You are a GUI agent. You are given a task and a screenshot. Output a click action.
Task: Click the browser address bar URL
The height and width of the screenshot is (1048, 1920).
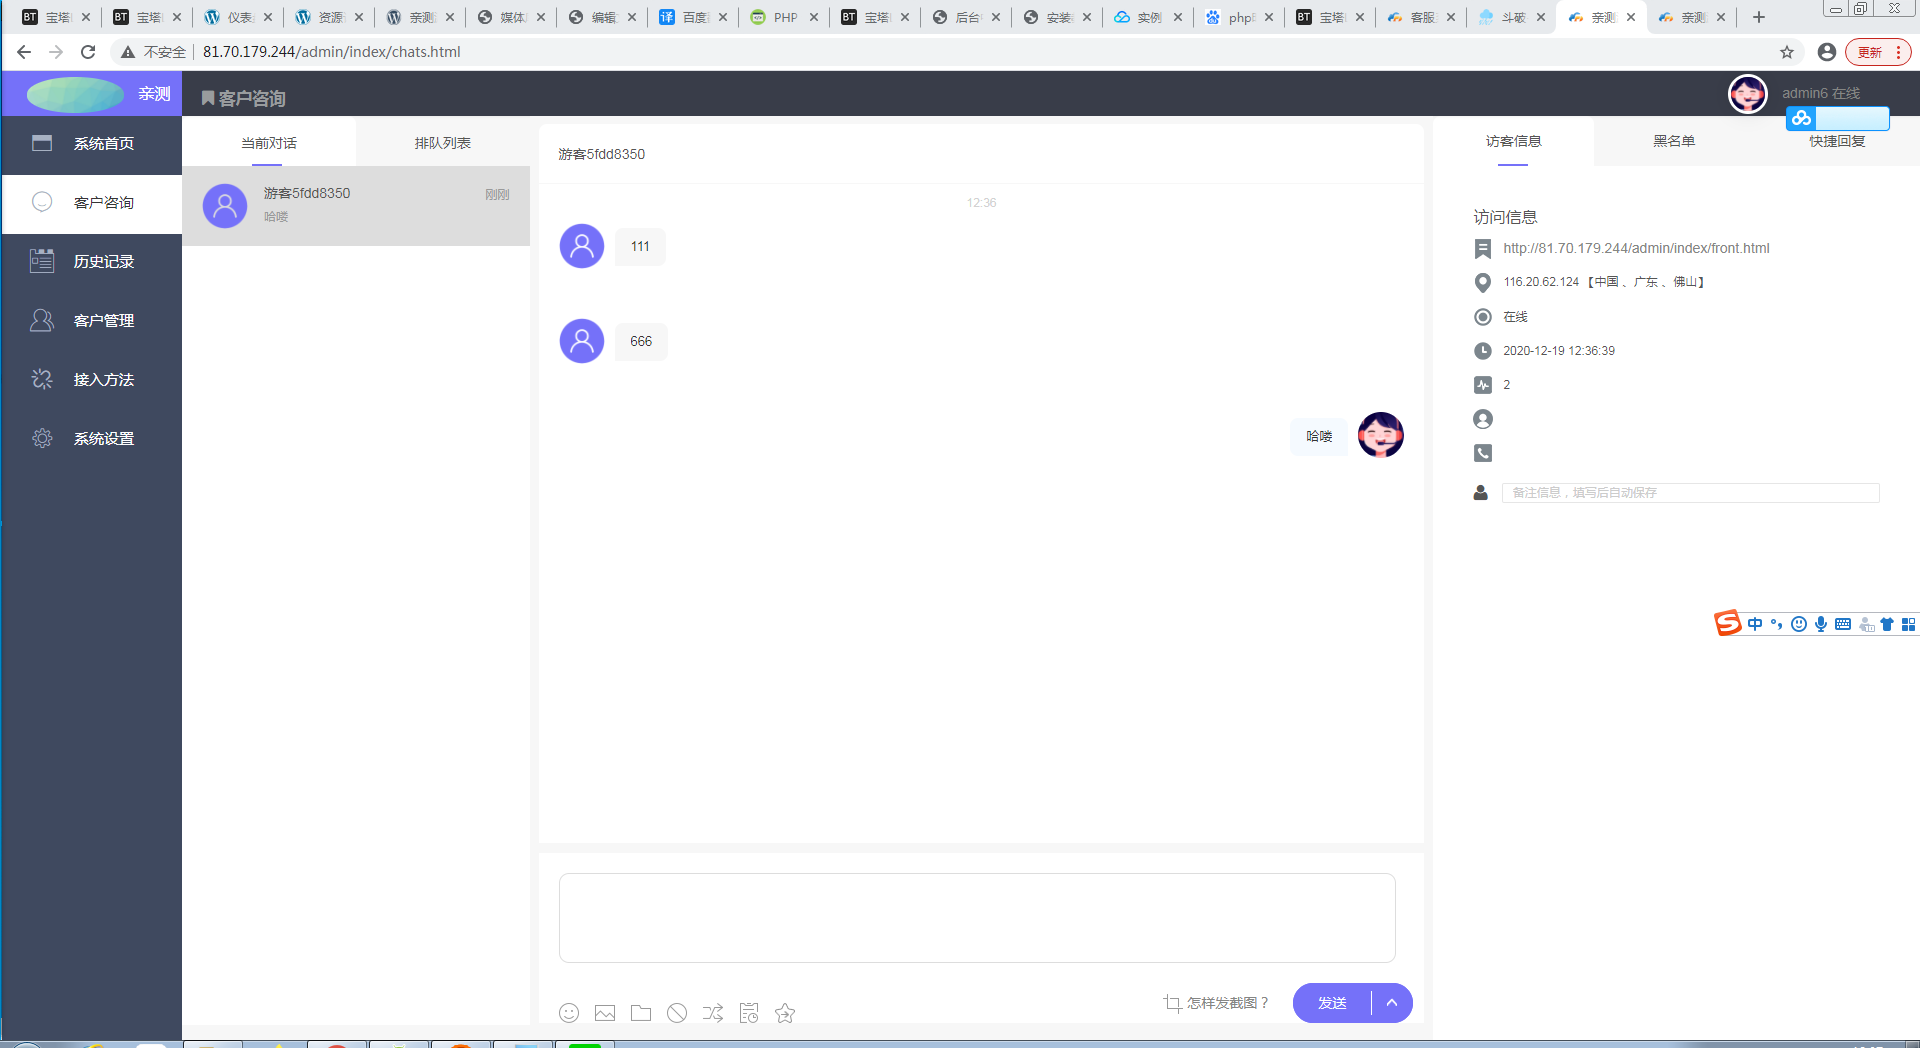(x=331, y=52)
